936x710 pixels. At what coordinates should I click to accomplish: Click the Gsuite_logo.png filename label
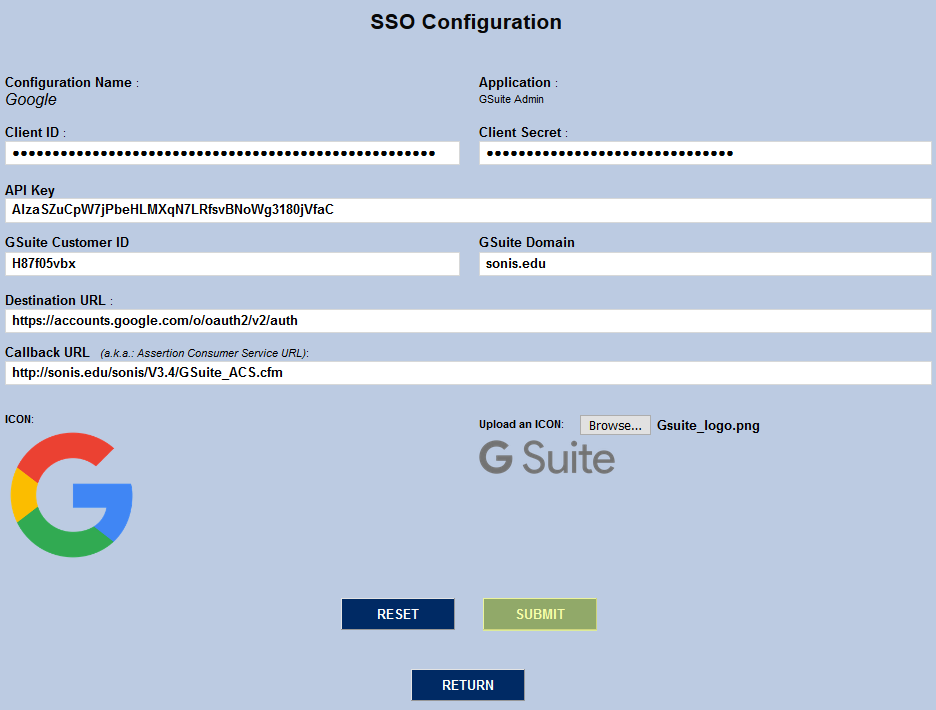(x=707, y=425)
